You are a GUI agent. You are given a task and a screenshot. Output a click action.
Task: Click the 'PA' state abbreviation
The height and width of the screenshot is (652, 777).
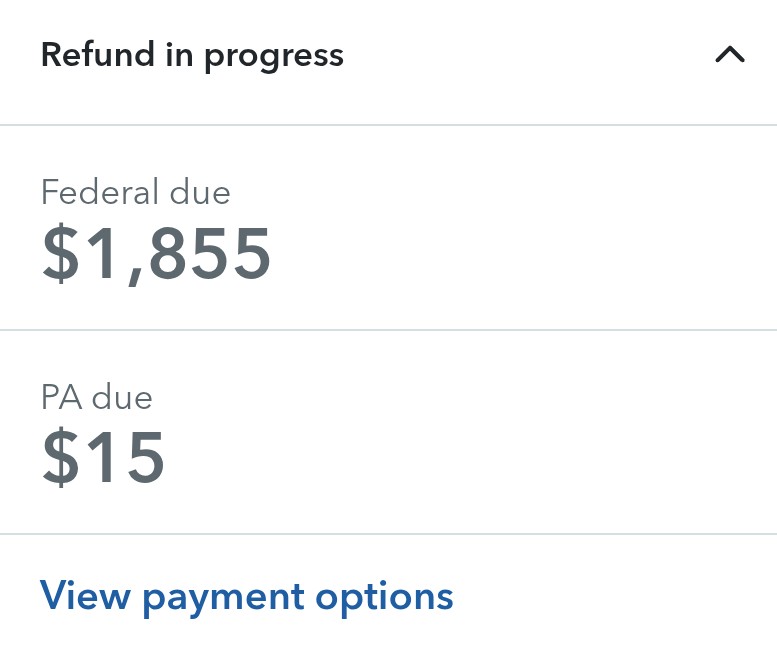[x=61, y=398]
